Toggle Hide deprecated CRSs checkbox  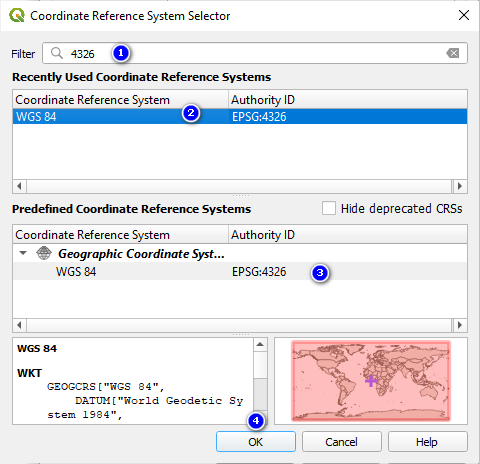coord(329,208)
